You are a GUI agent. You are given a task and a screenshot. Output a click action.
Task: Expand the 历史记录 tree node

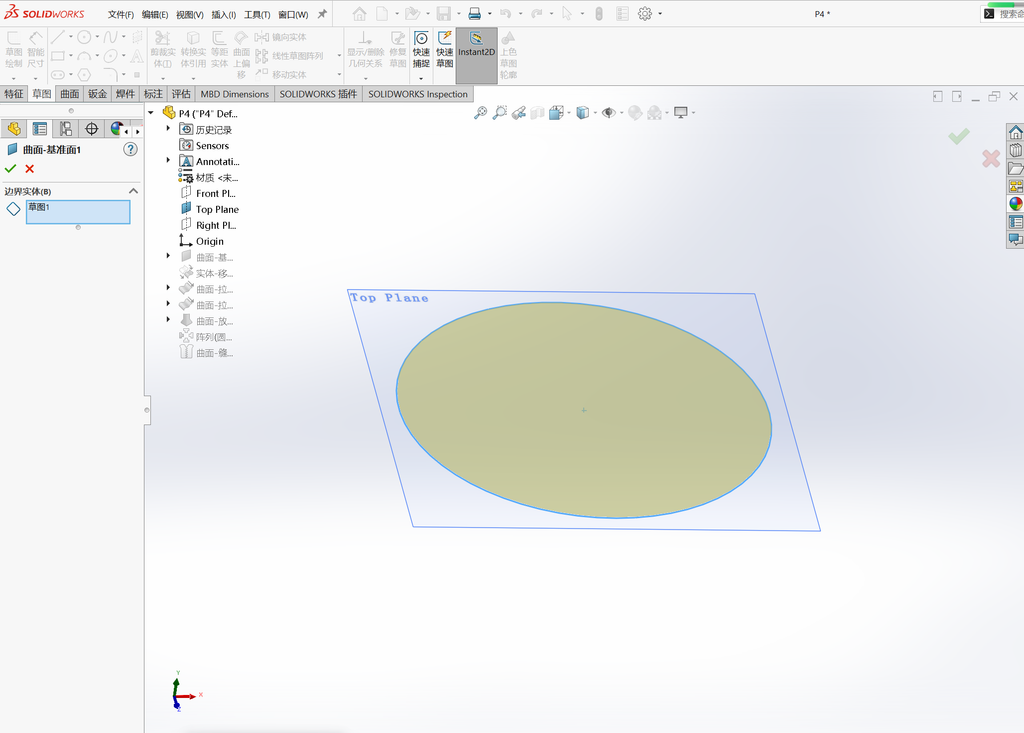coord(168,129)
